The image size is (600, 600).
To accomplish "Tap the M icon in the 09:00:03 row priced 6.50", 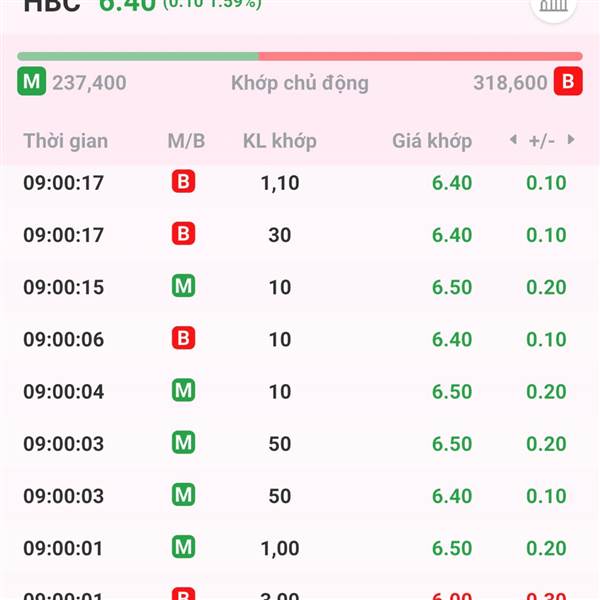I will [x=183, y=442].
